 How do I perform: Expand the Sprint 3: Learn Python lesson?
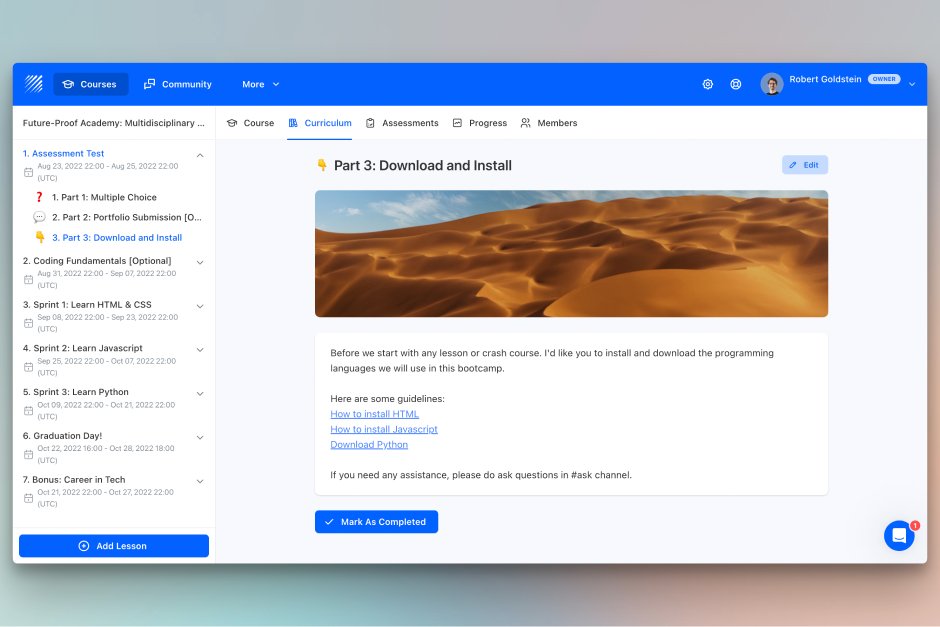click(199, 393)
